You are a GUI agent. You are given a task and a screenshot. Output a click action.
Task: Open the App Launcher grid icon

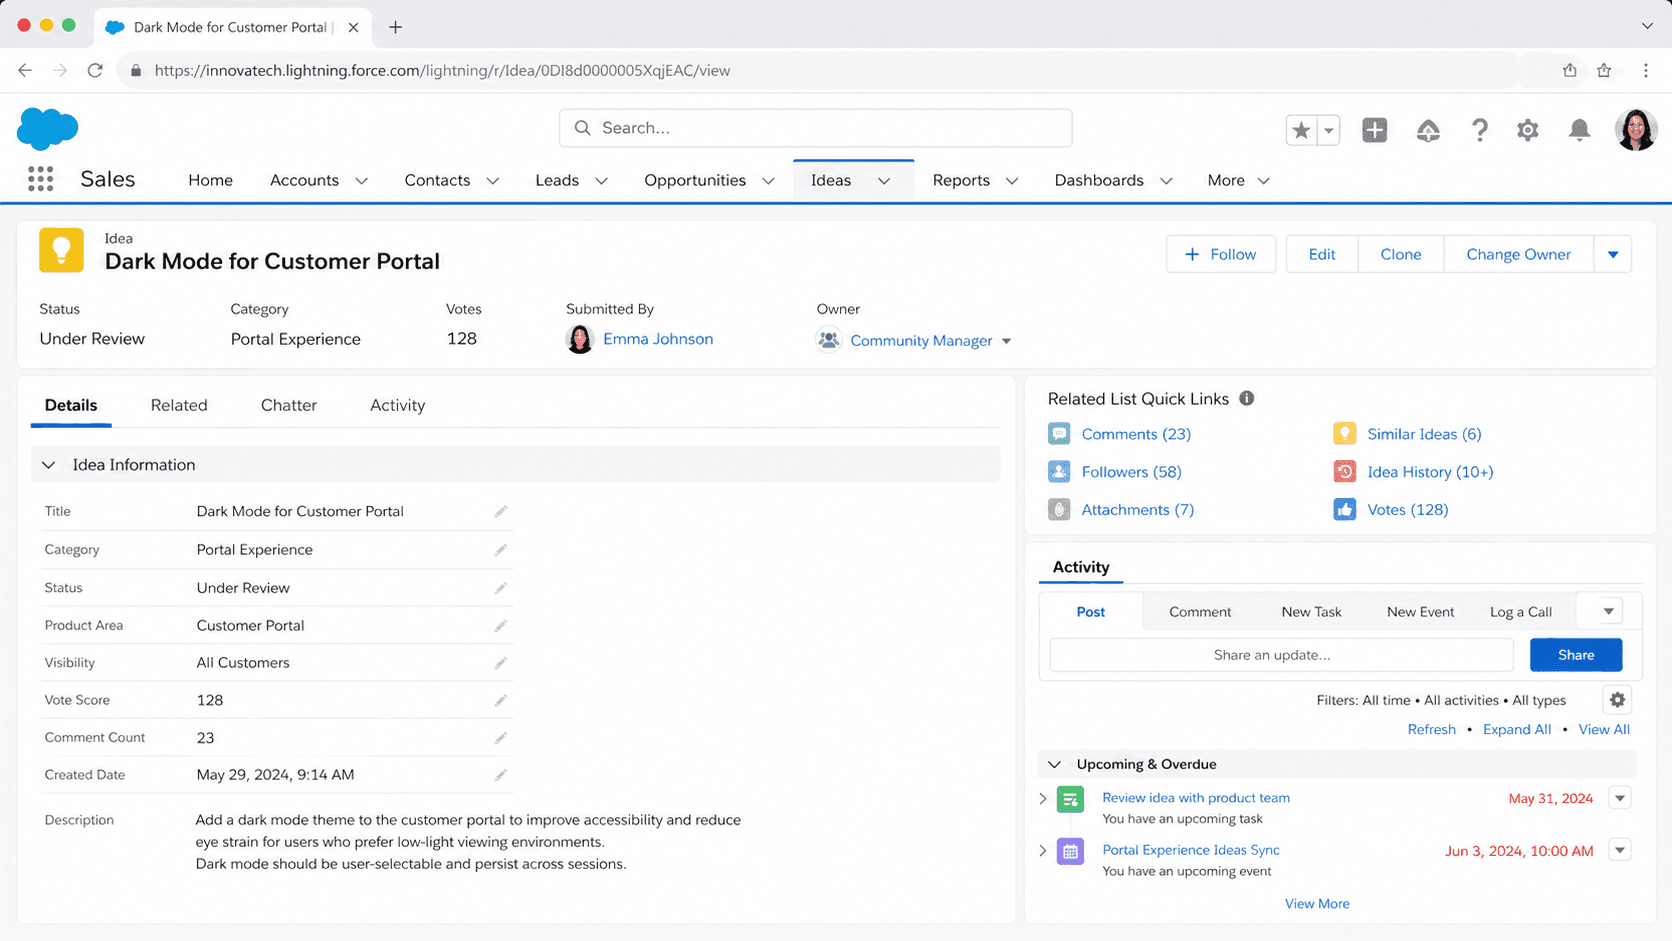click(40, 179)
